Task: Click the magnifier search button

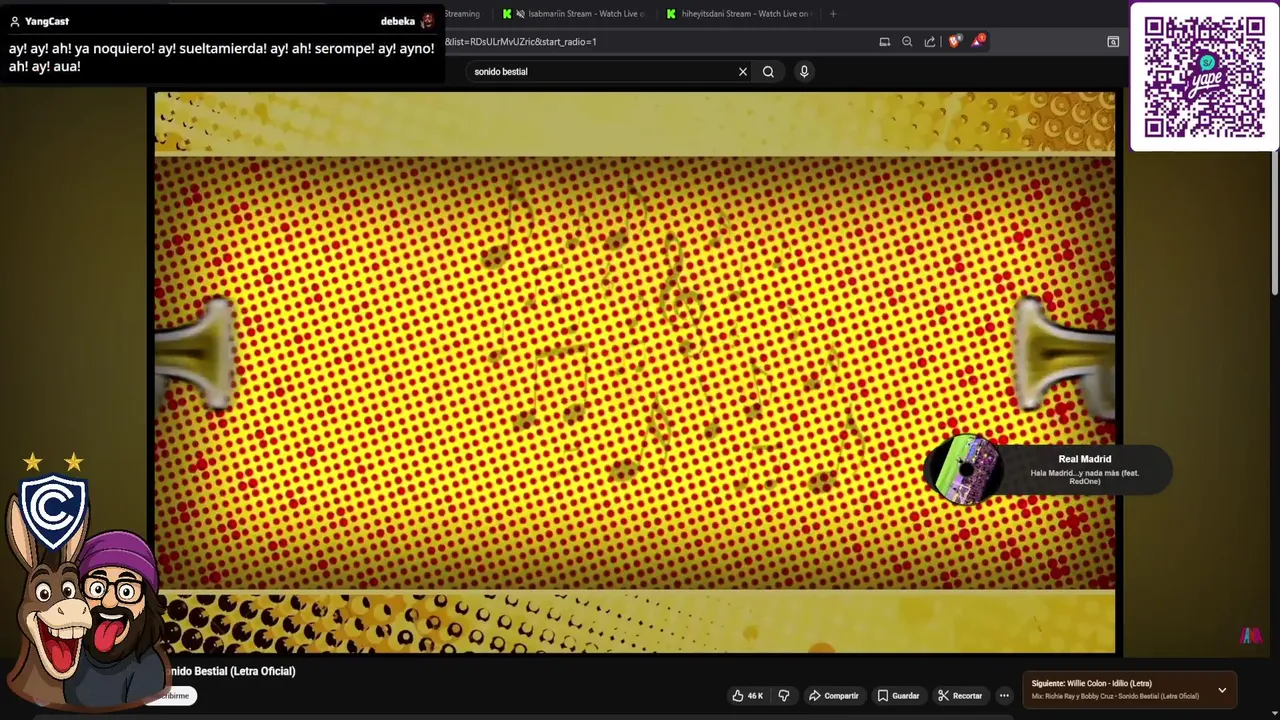Action: point(768,72)
